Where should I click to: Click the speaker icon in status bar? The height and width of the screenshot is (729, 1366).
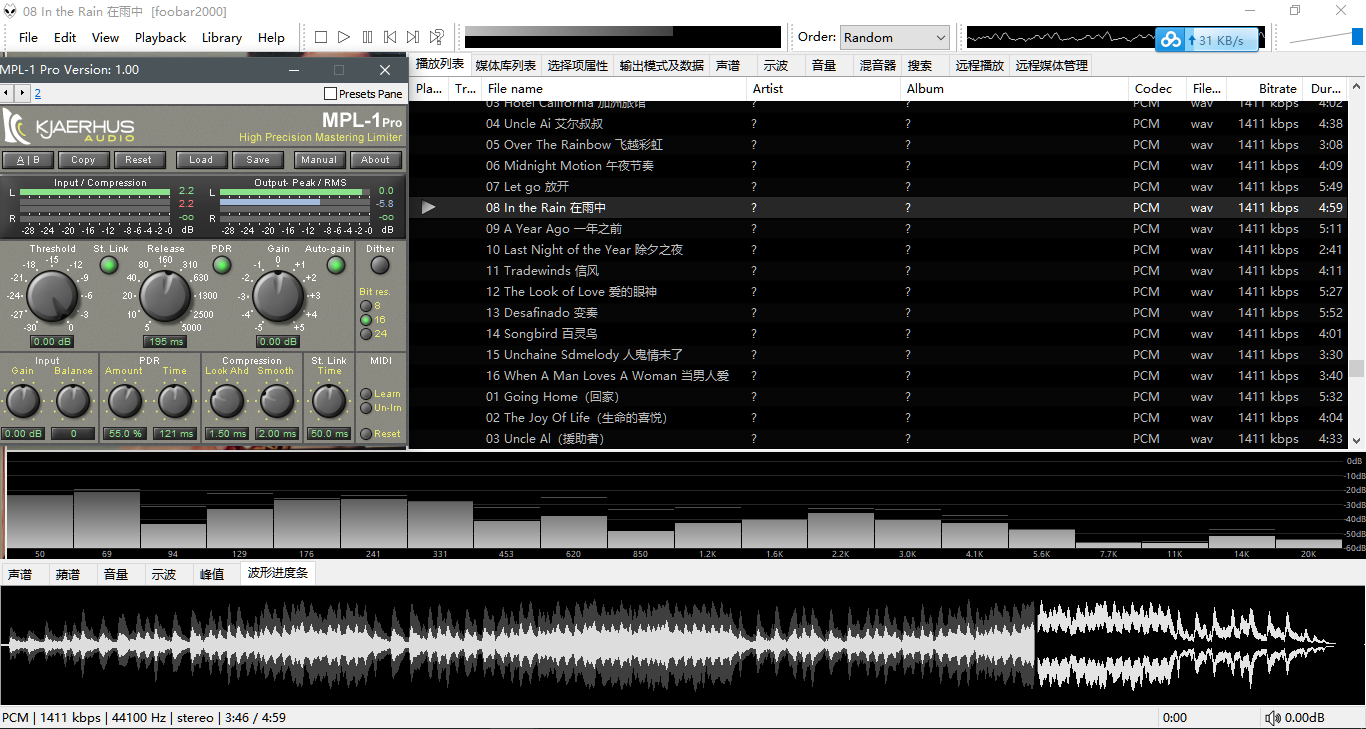coord(1272,717)
